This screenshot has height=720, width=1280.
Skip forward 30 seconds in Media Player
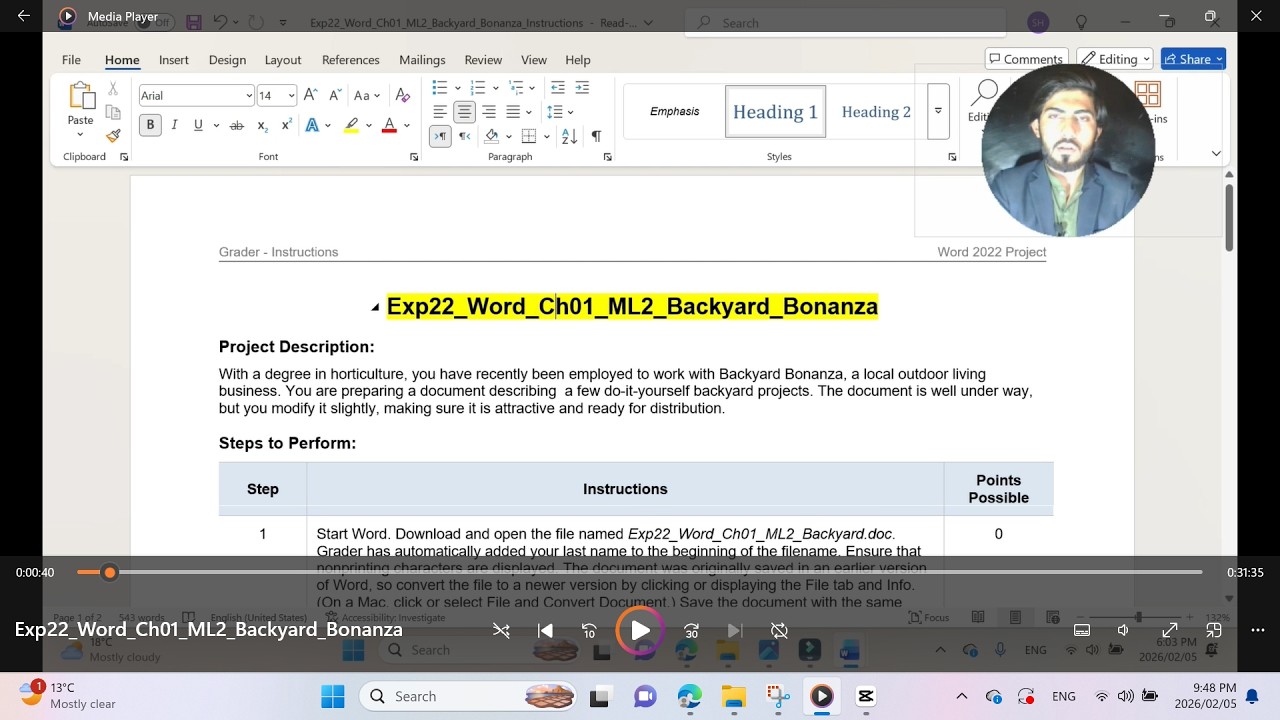(x=691, y=630)
